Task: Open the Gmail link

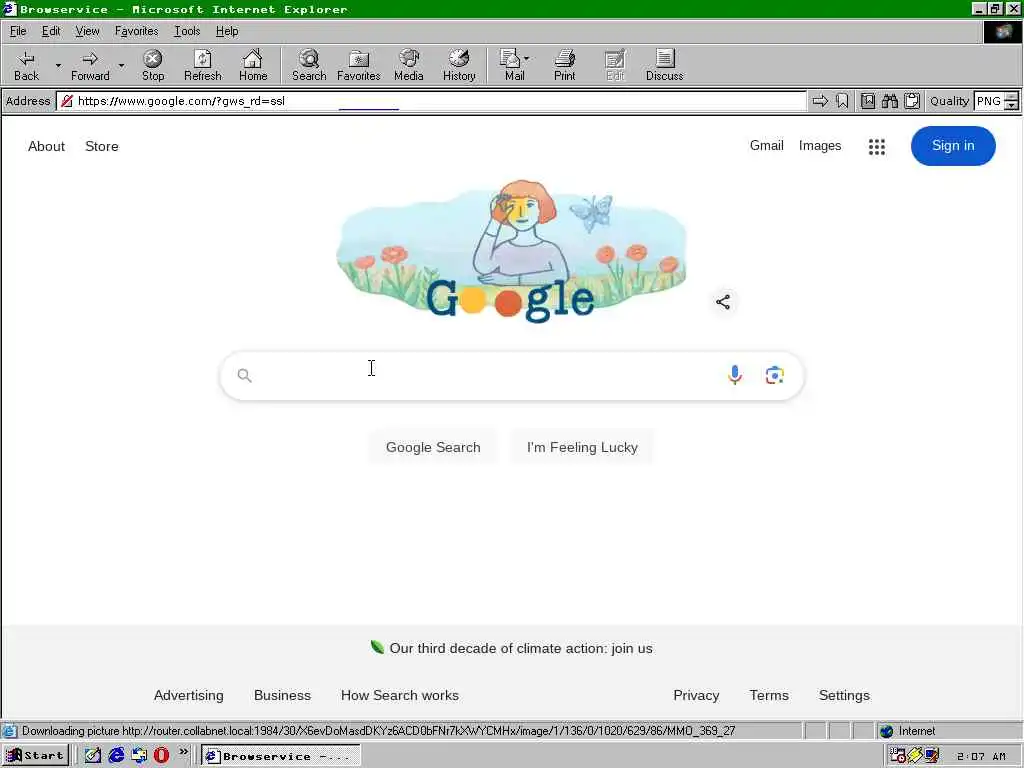Action: [x=767, y=146]
